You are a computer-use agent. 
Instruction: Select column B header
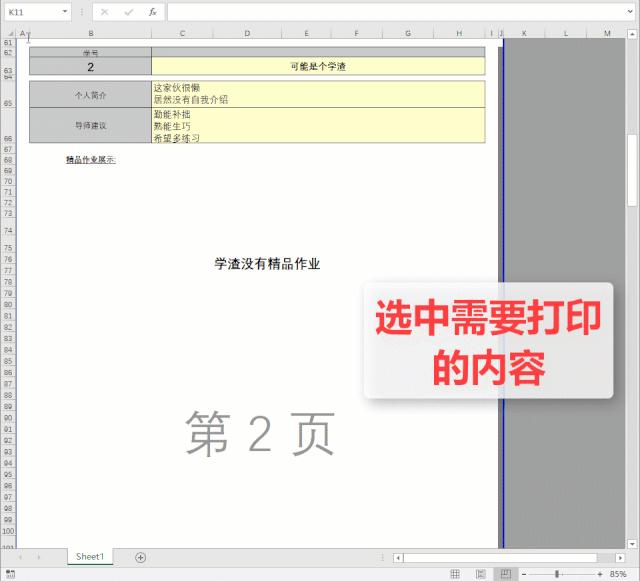coord(91,33)
